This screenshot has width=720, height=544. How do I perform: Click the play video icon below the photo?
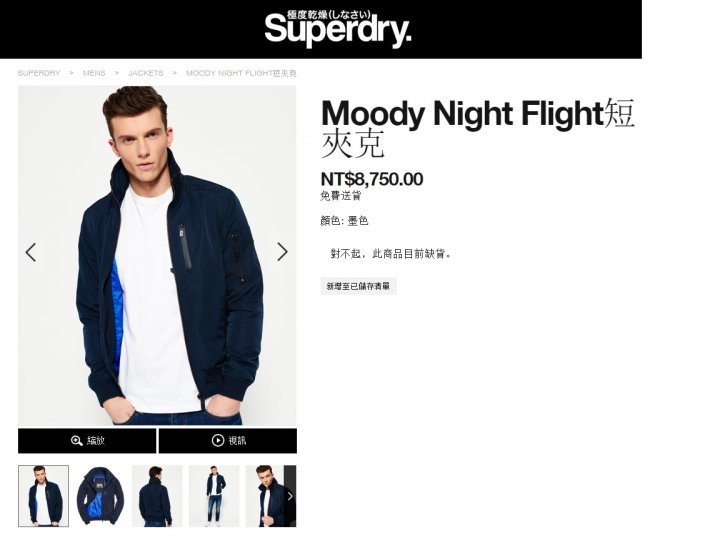click(218, 440)
